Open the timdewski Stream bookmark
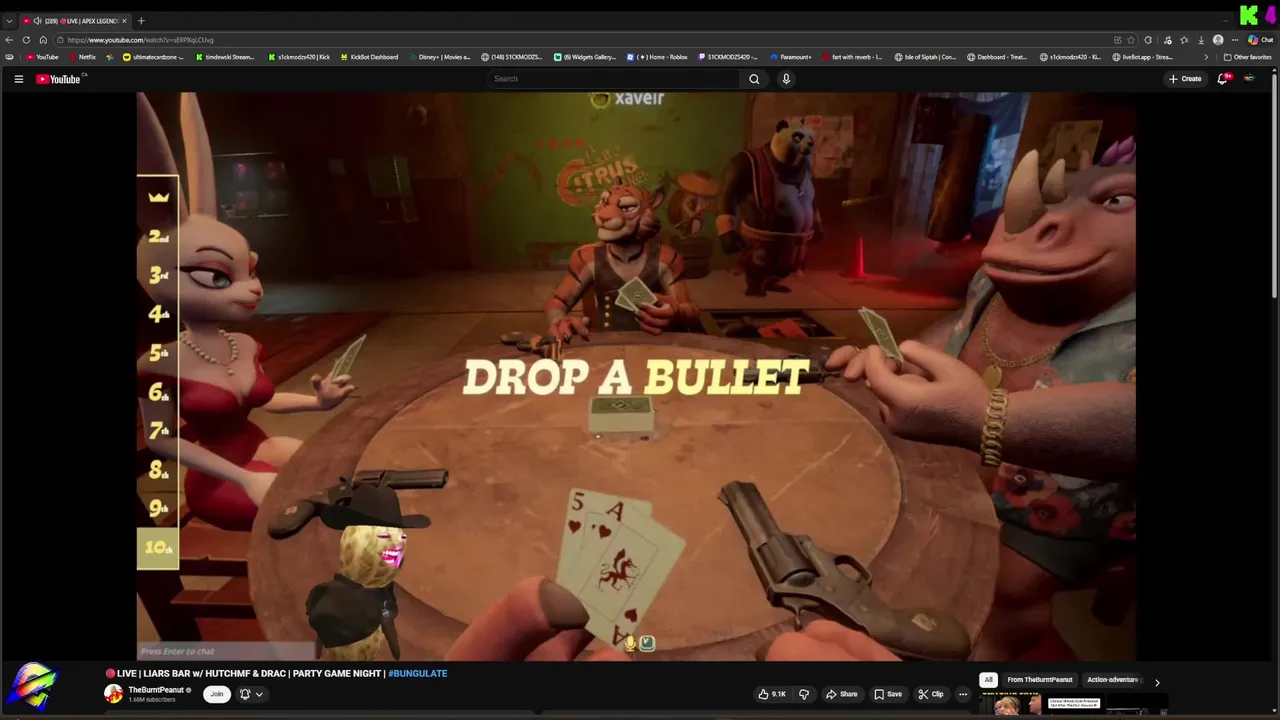Image resolution: width=1280 pixels, height=720 pixels. [224, 57]
